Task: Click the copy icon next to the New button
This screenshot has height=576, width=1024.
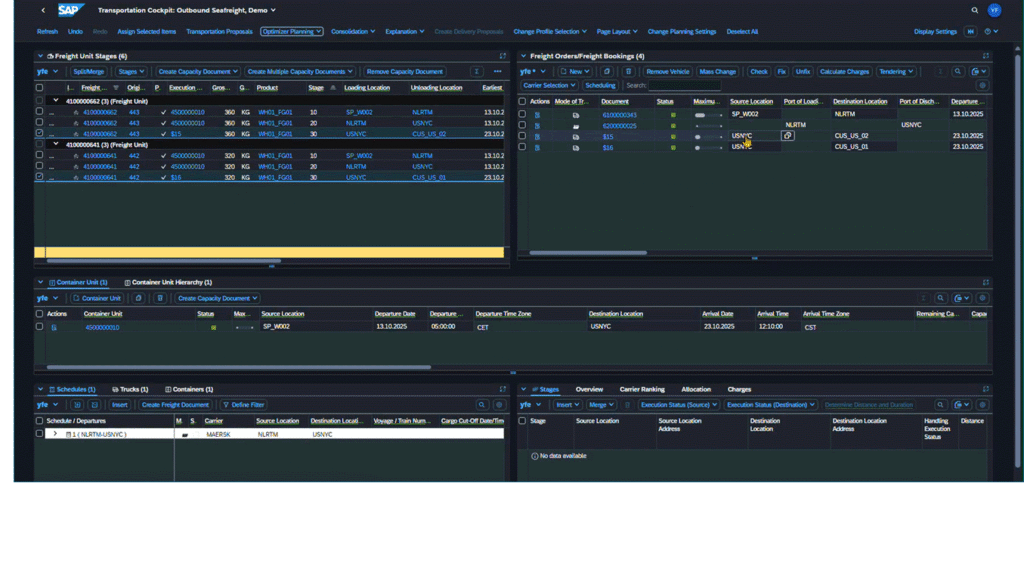Action: (607, 72)
